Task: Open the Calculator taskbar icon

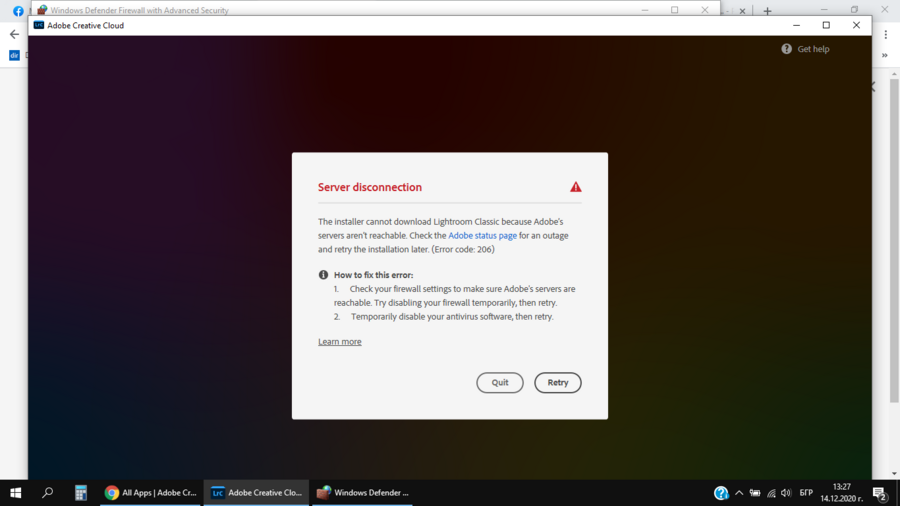Action: 80,492
